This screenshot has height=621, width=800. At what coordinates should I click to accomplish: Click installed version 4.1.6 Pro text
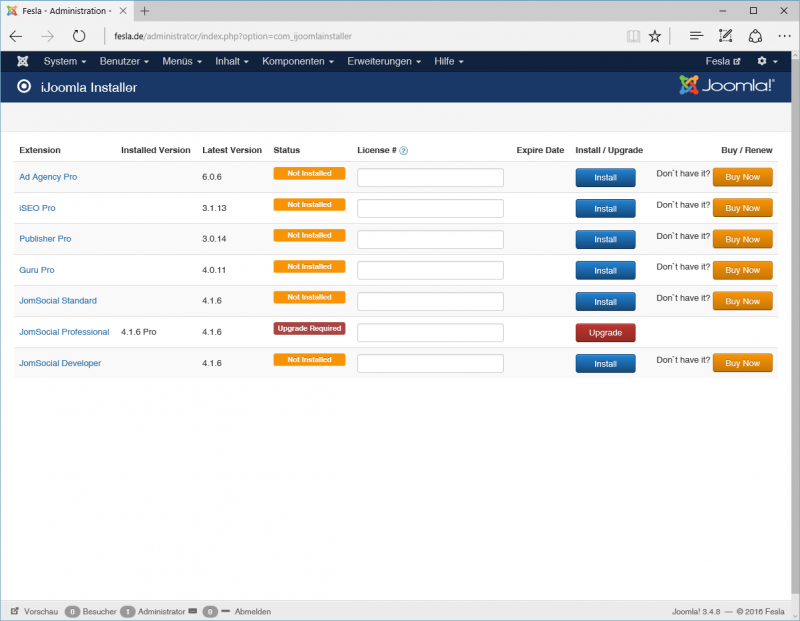139,332
